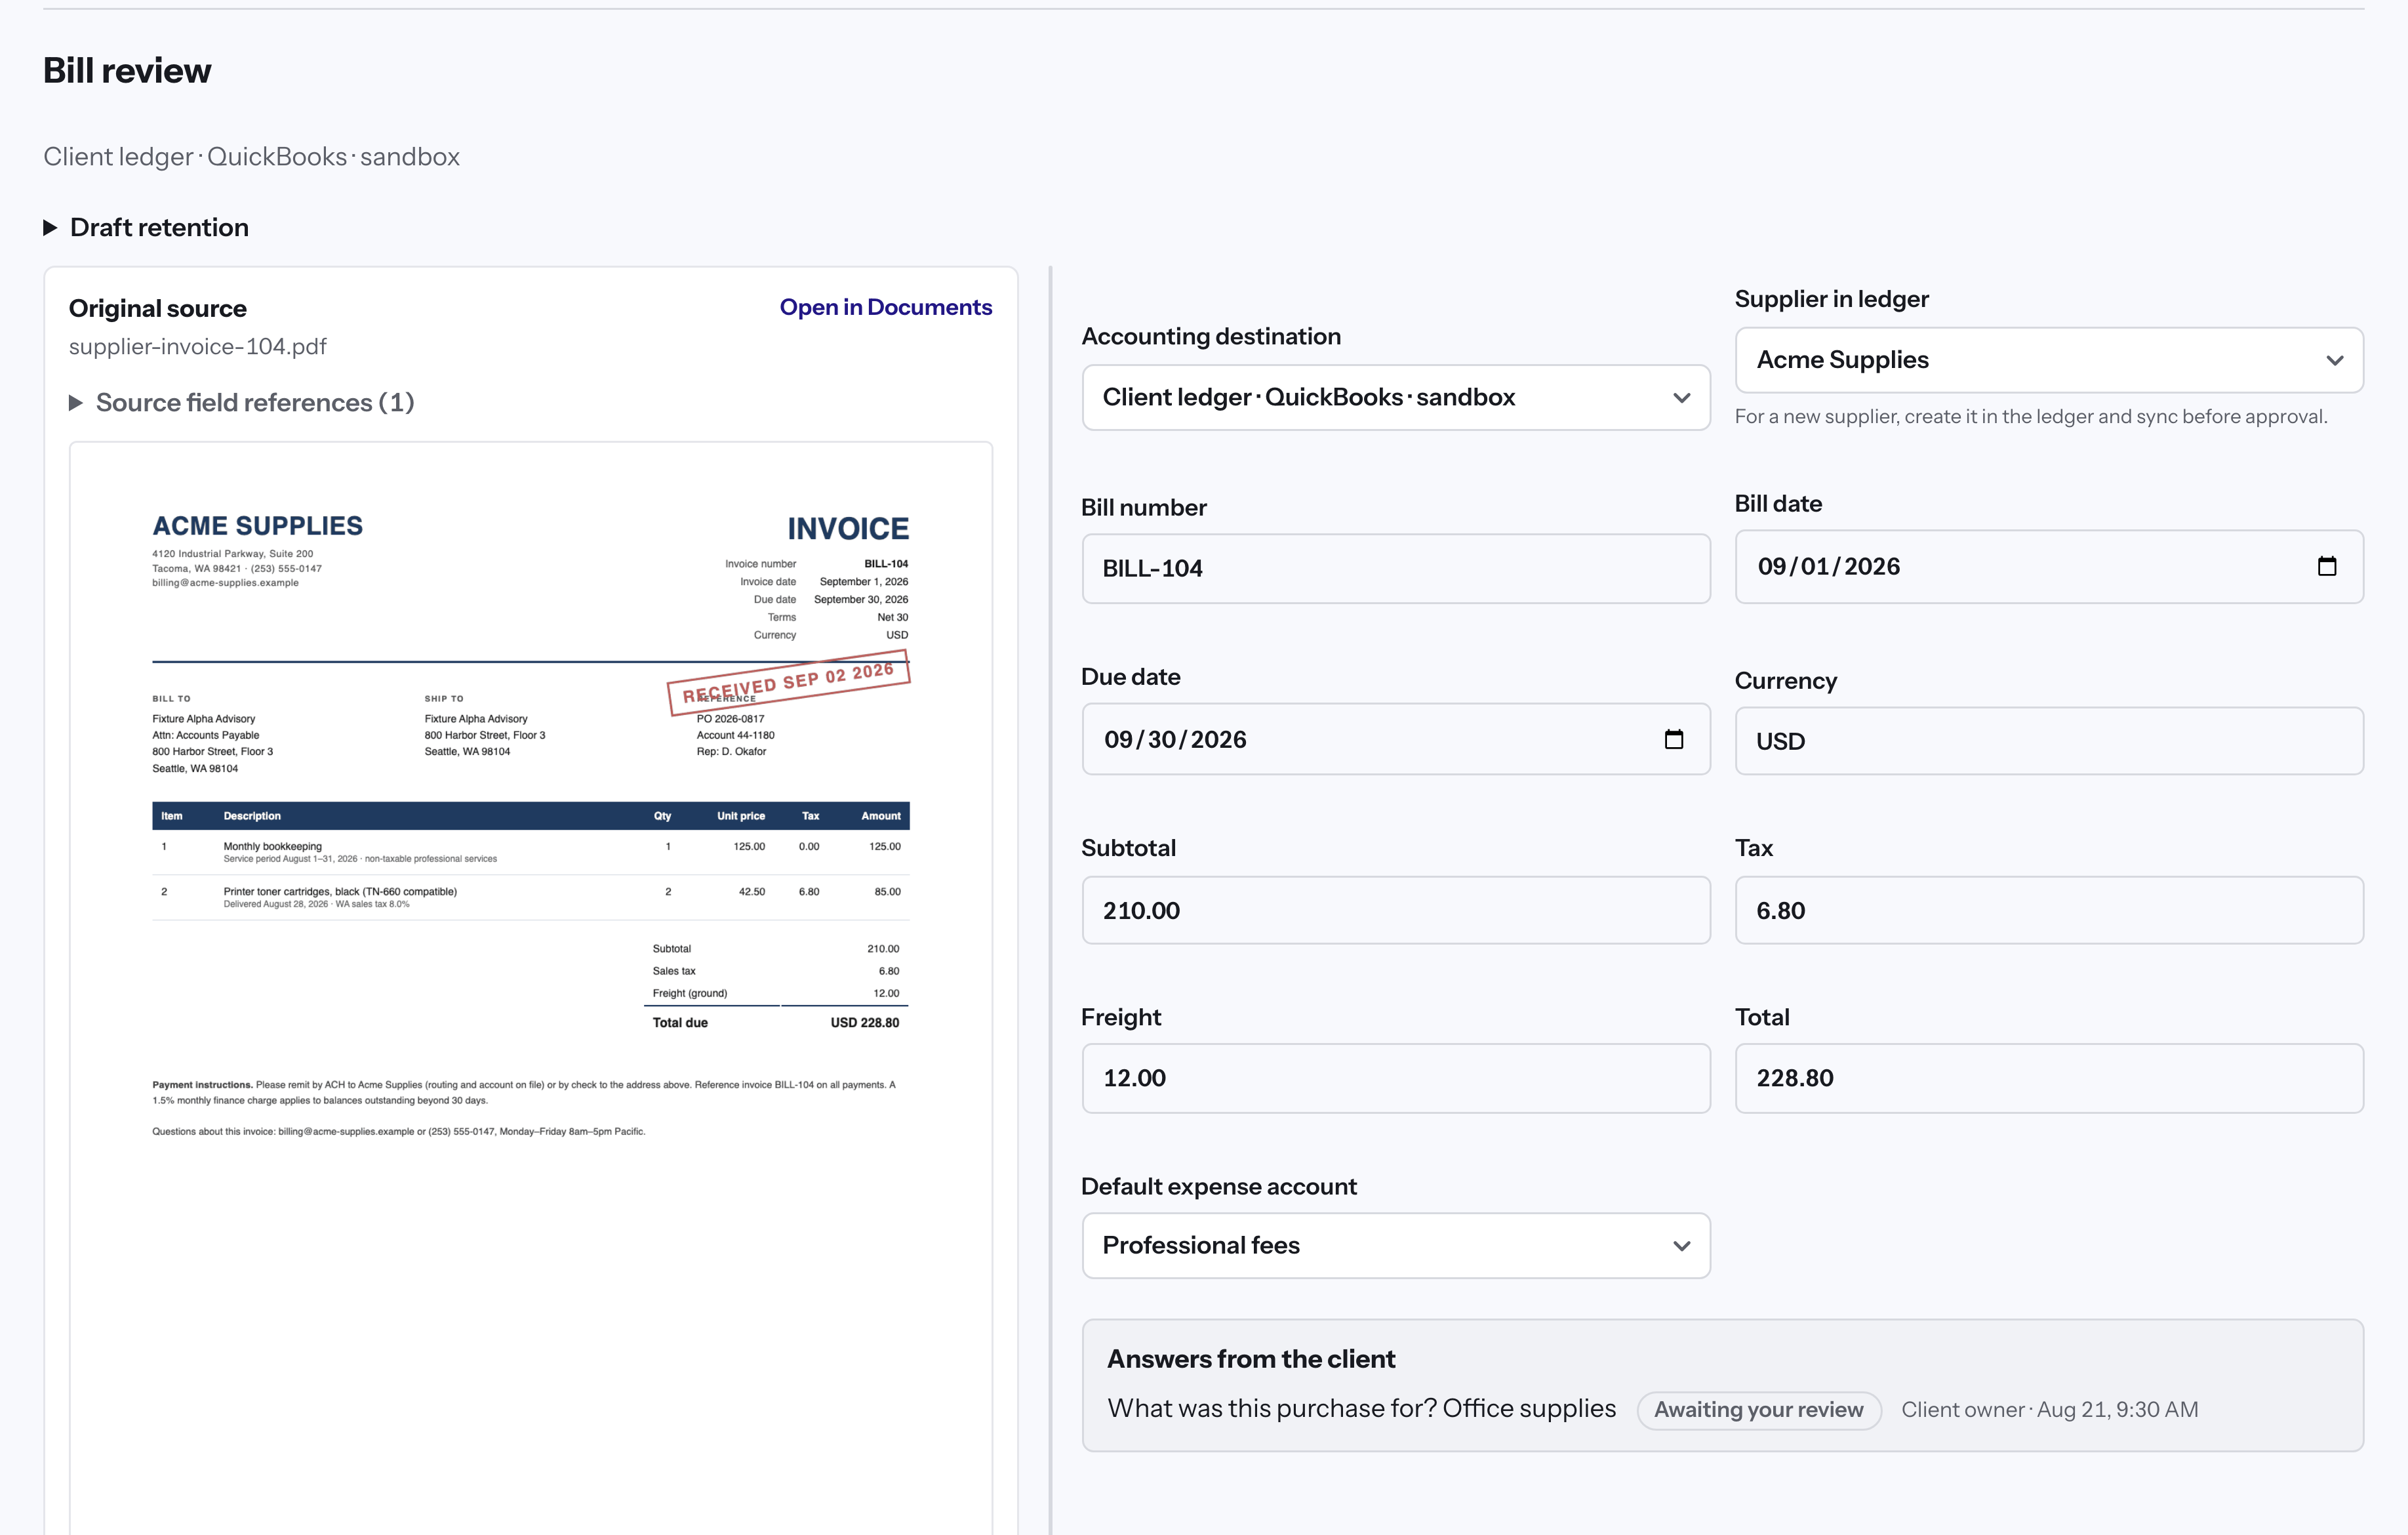
Task: Click the 'Total due USD 228.80' on invoice
Action: point(776,1022)
